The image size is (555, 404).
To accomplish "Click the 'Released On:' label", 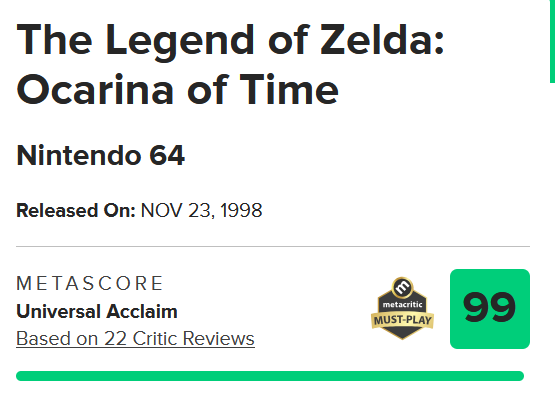I will [x=76, y=210].
